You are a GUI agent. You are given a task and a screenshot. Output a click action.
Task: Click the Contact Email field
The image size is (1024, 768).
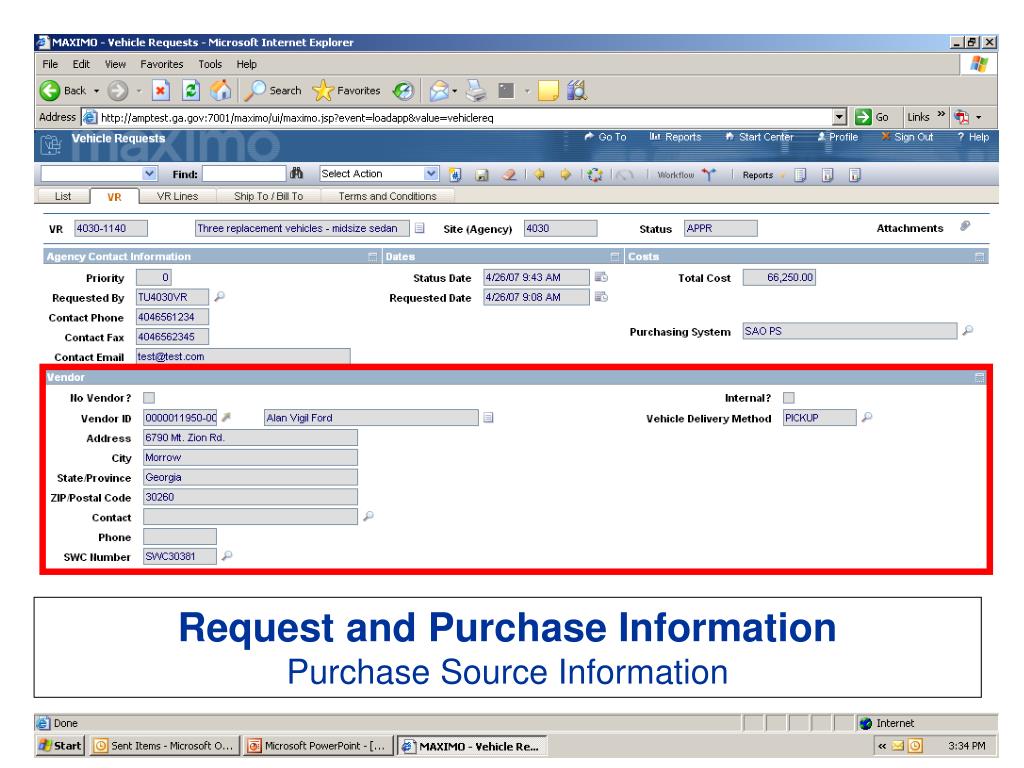point(243,357)
